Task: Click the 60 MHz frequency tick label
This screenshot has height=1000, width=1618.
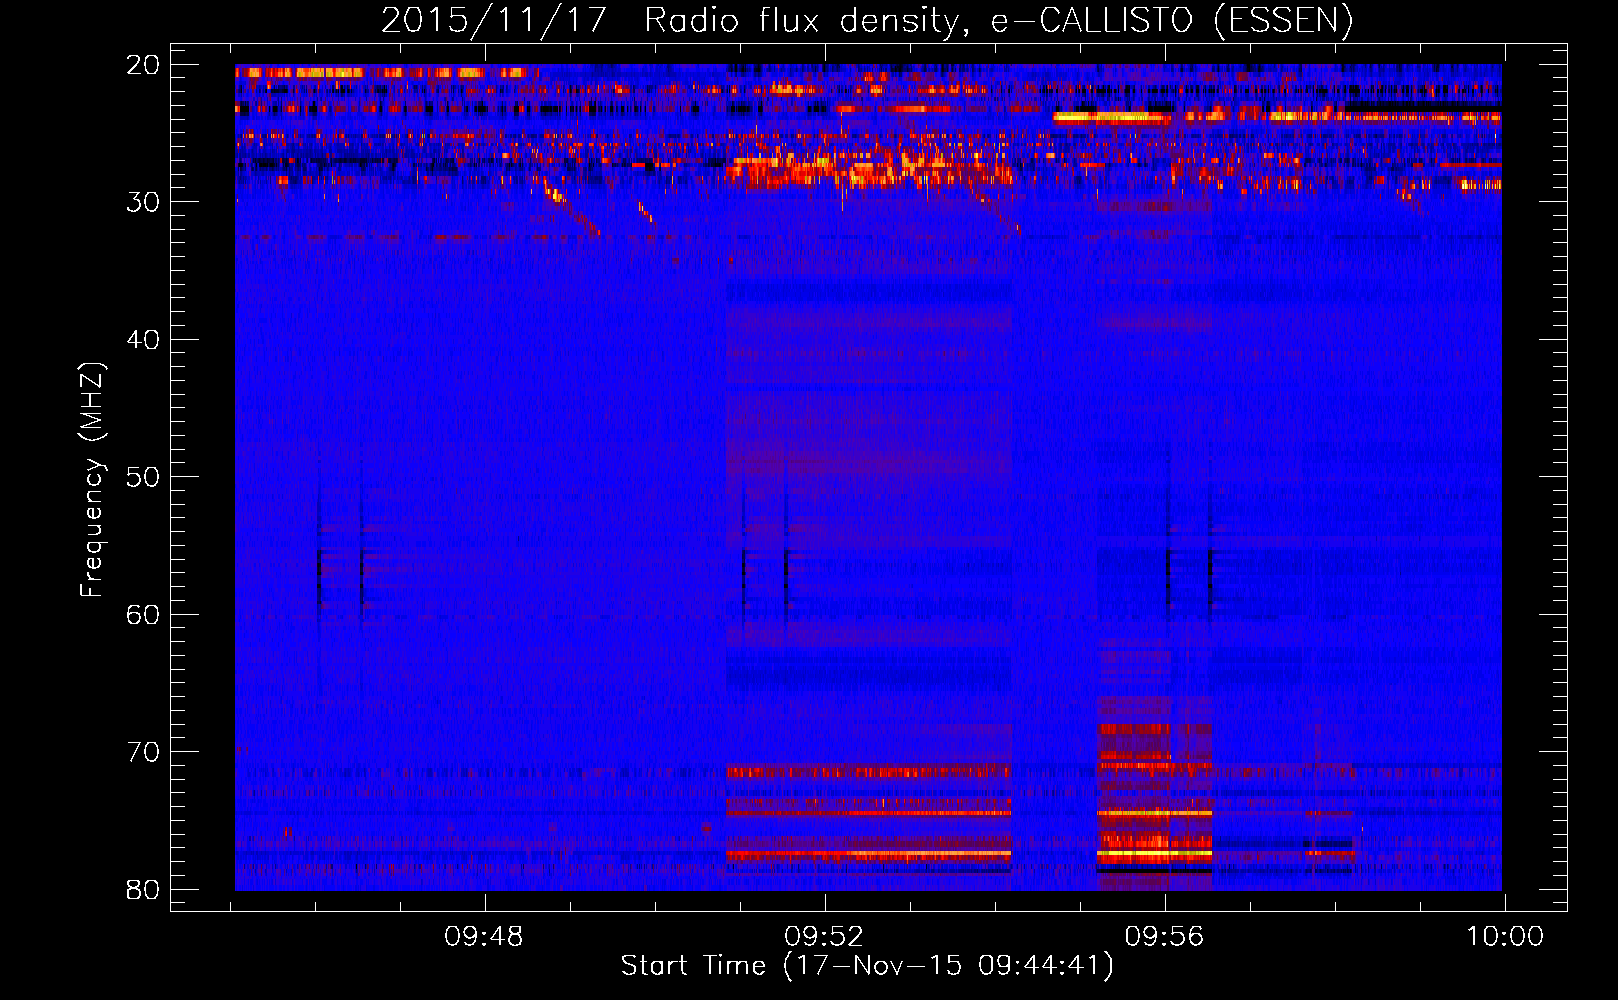Action: [x=144, y=614]
